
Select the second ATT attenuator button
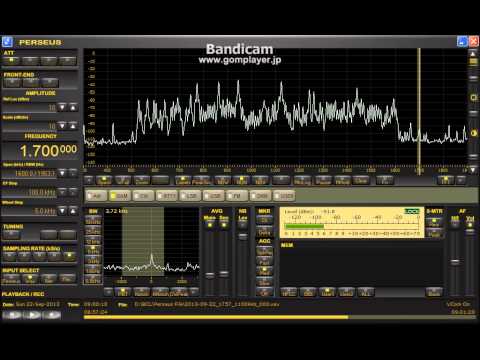point(30,60)
